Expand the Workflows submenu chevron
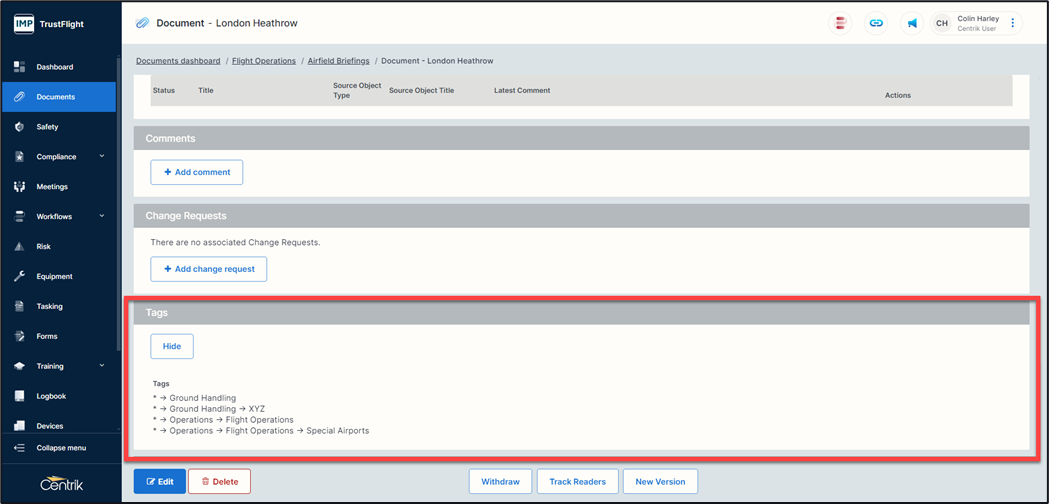This screenshot has width=1049, height=504. pyautogui.click(x=102, y=216)
